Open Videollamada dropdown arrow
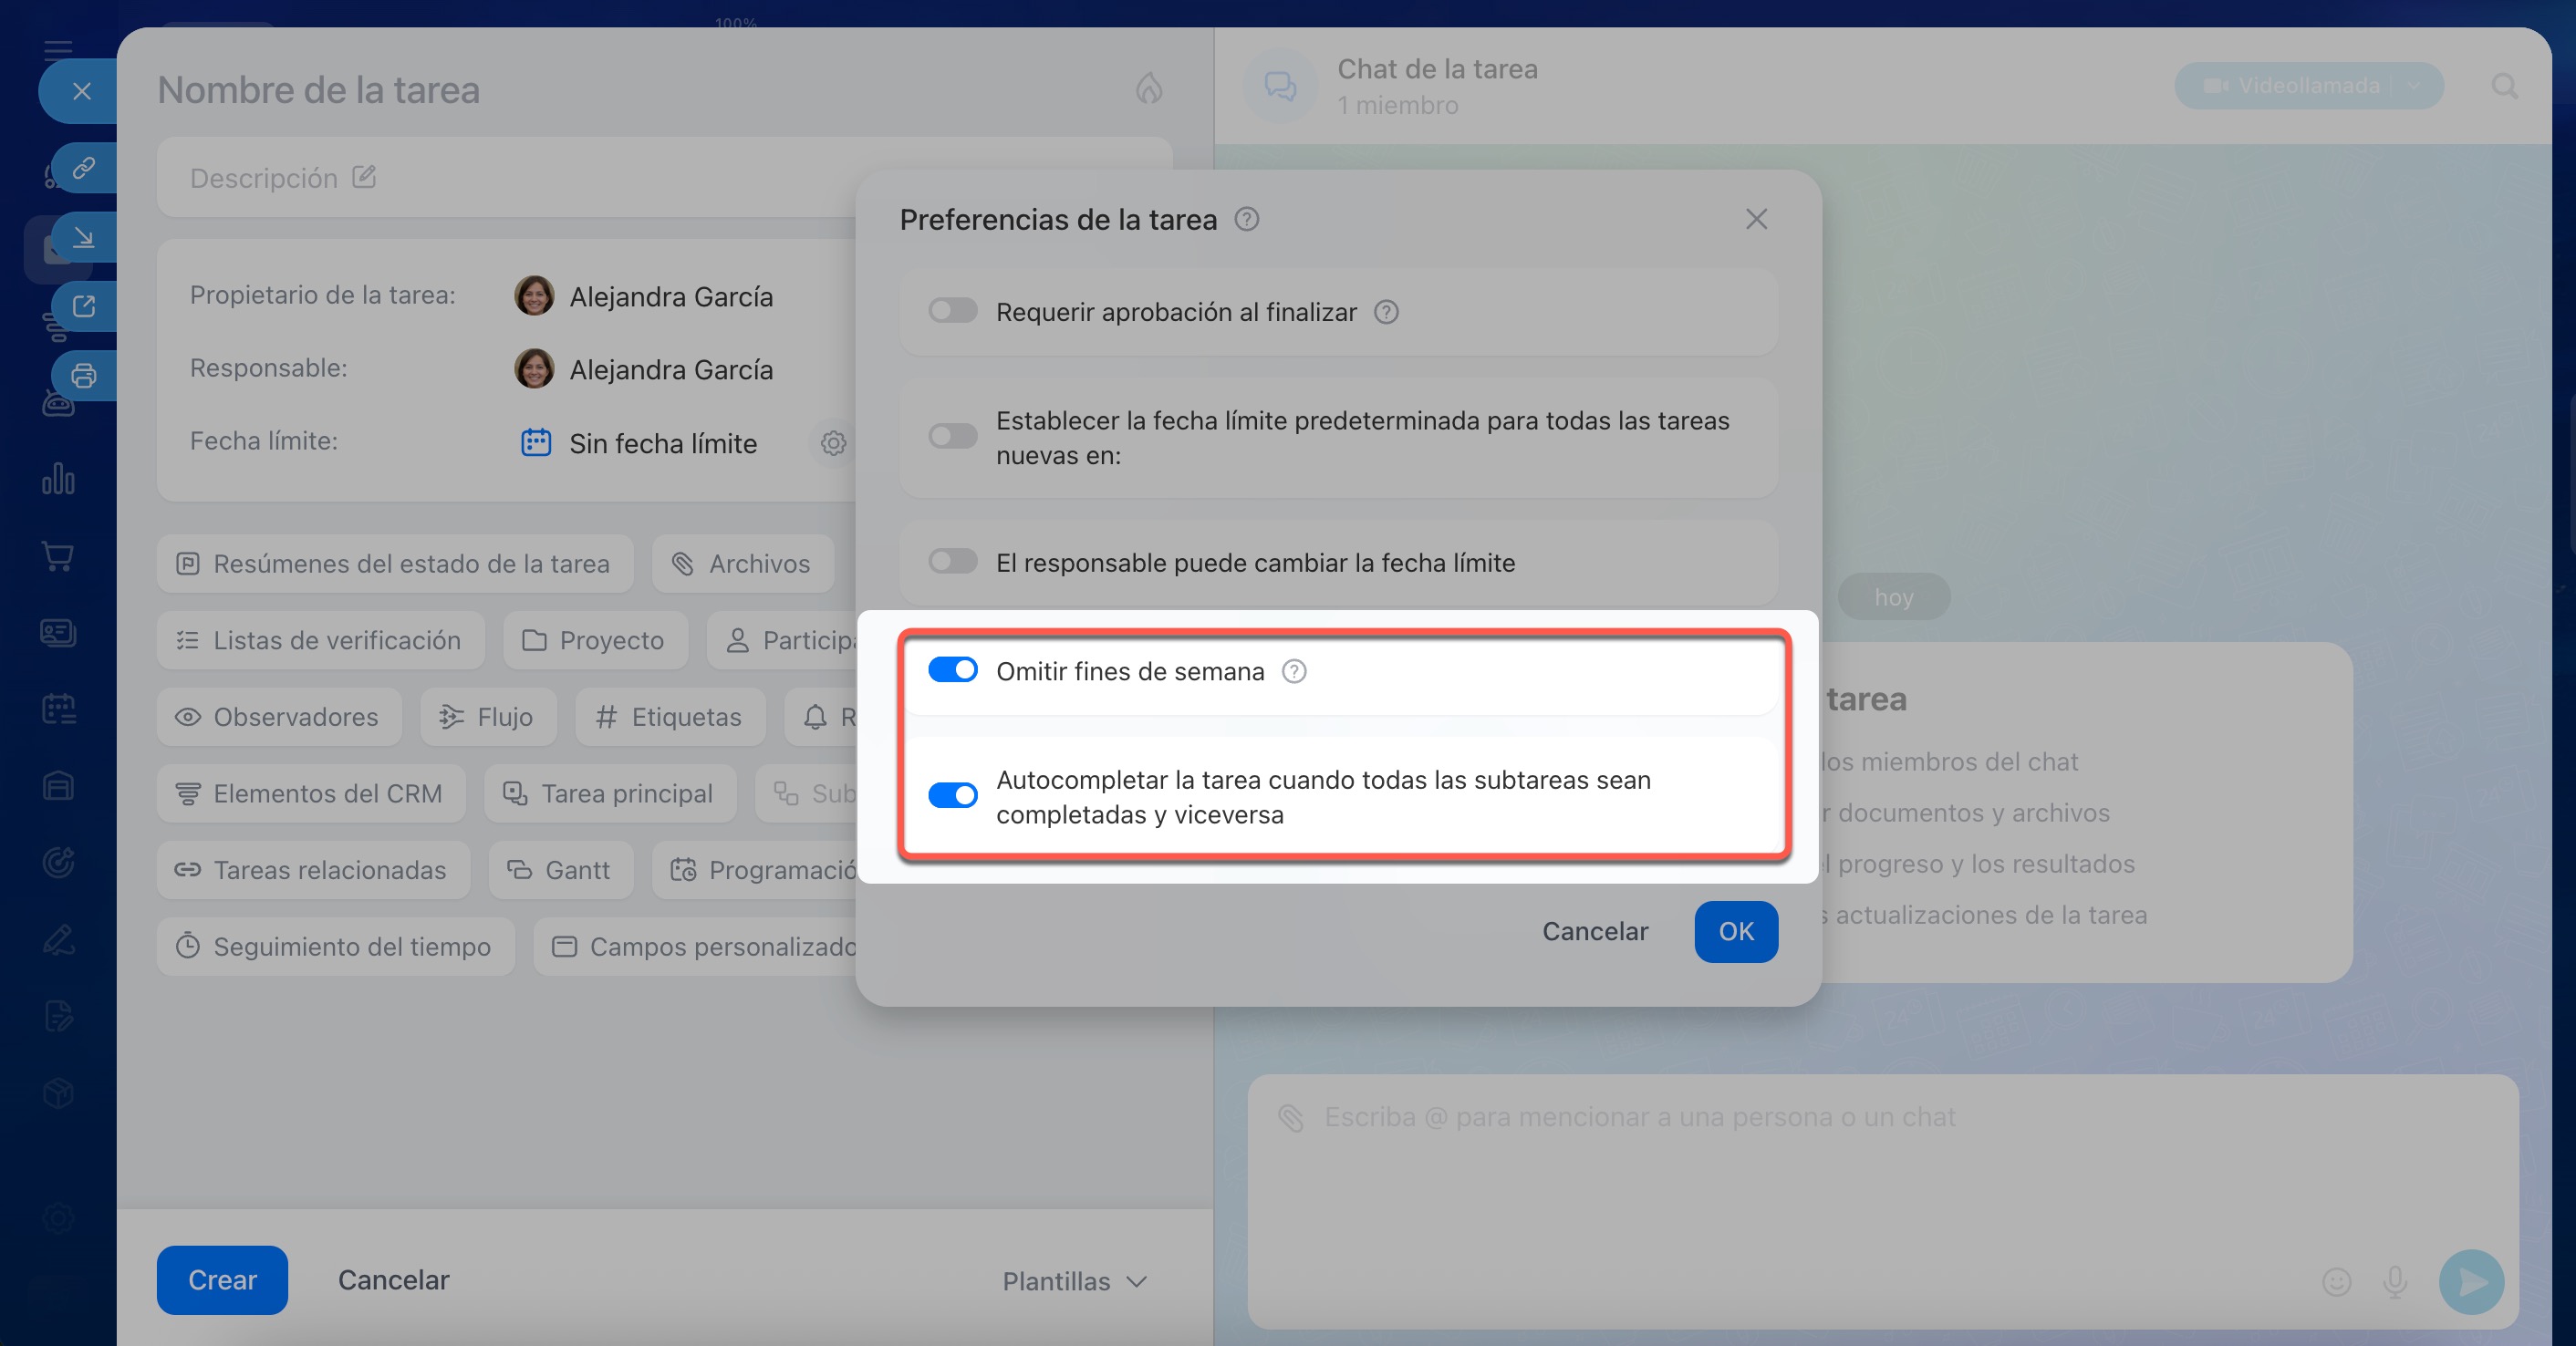The height and width of the screenshot is (1346, 2576). point(2413,86)
